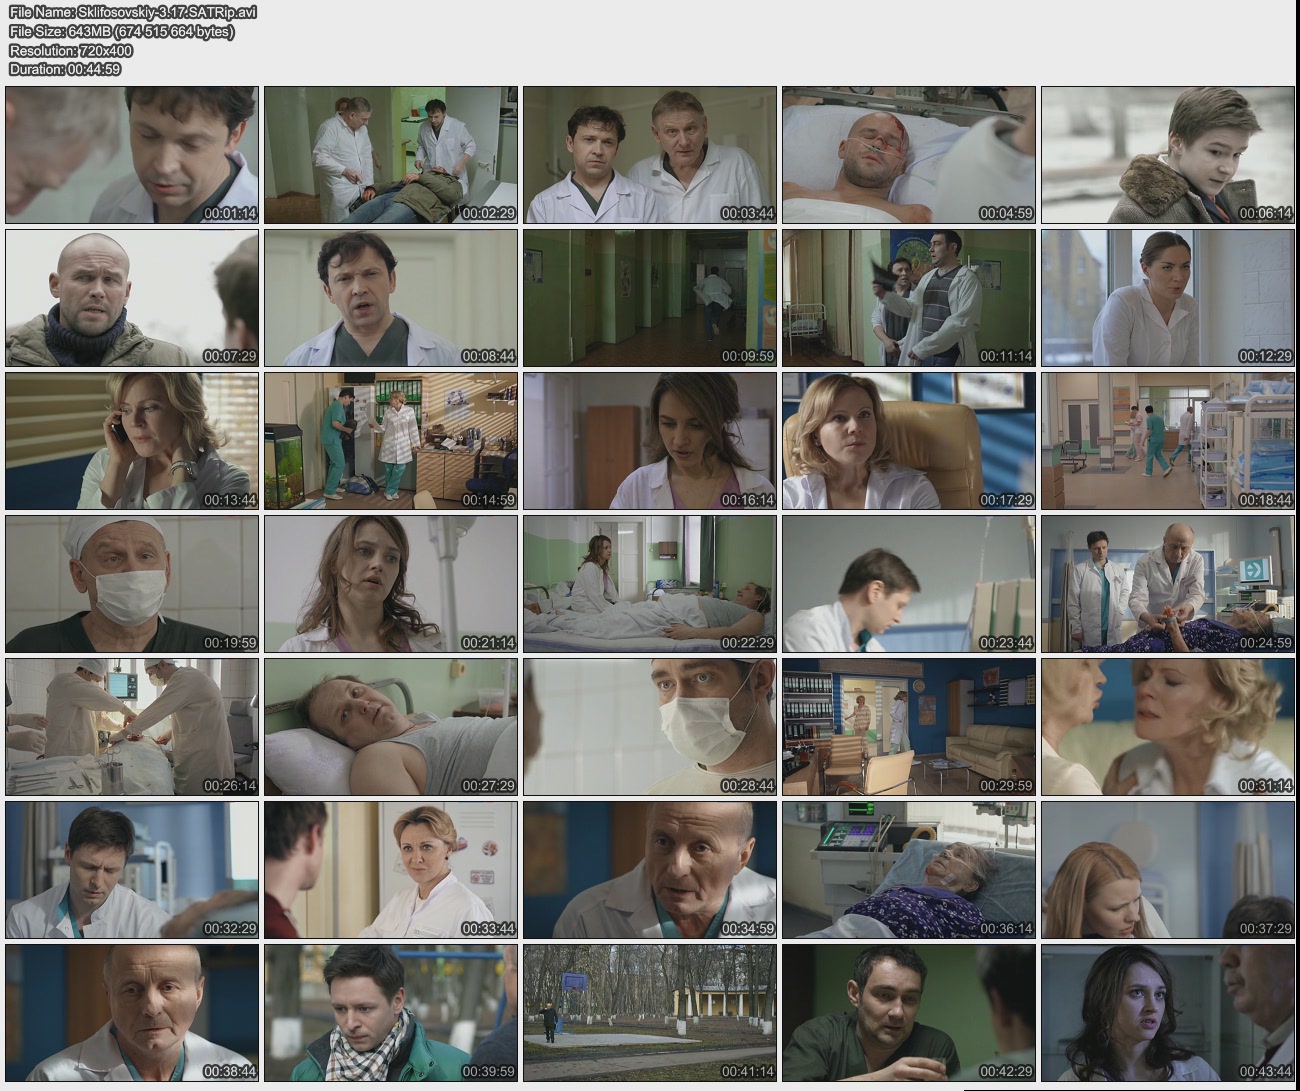Click the last frame at 00:43:44

[x=1167, y=1013]
